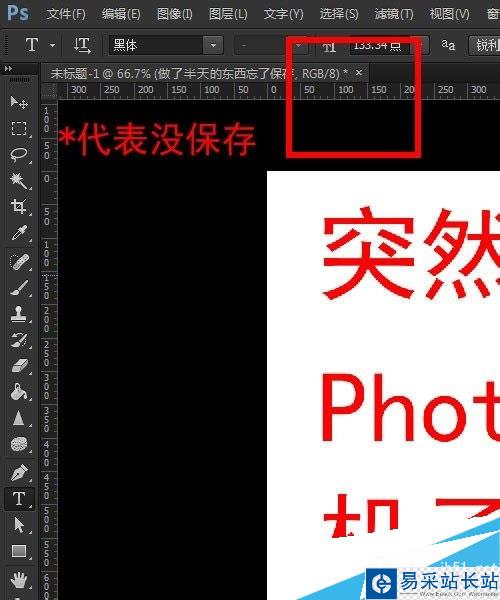The image size is (500, 600).
Task: Open the 黑体 font family dropdown
Action: [x=213, y=45]
